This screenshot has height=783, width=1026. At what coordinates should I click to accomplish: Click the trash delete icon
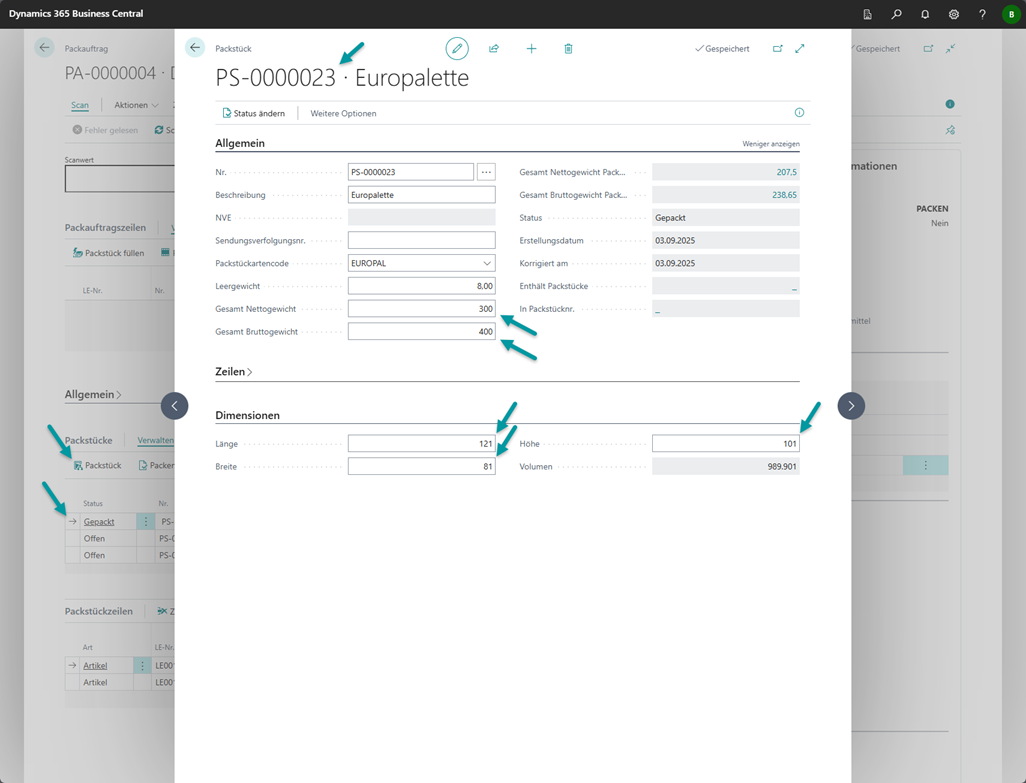pos(568,48)
